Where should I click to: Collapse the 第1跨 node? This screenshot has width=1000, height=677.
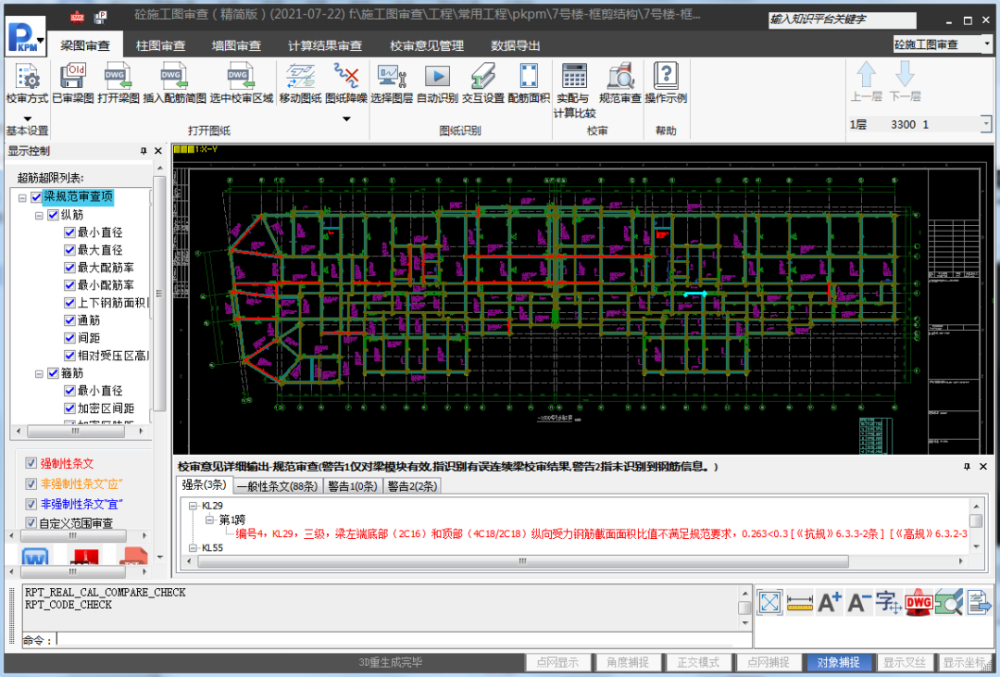209,520
